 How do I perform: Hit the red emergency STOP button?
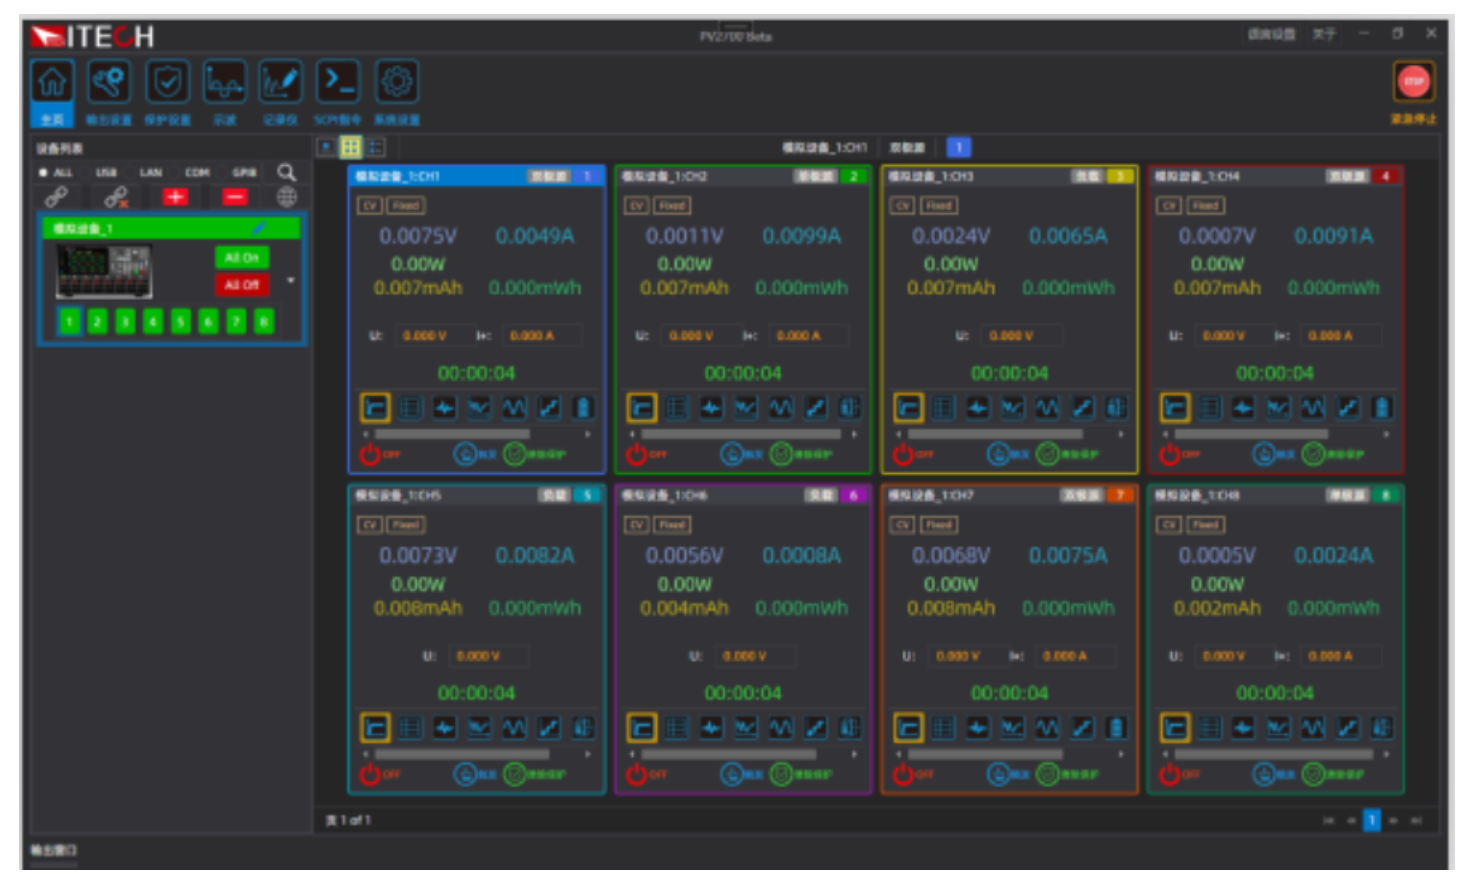click(x=1414, y=82)
